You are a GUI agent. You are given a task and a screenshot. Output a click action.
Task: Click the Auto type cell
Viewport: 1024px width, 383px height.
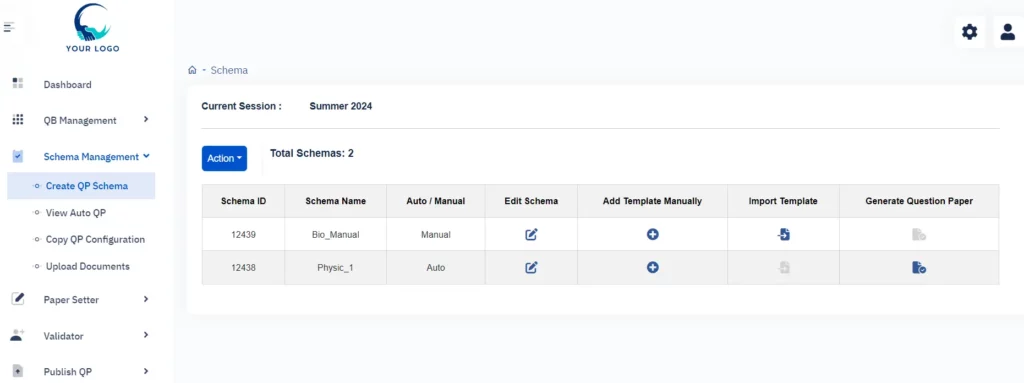pos(436,267)
